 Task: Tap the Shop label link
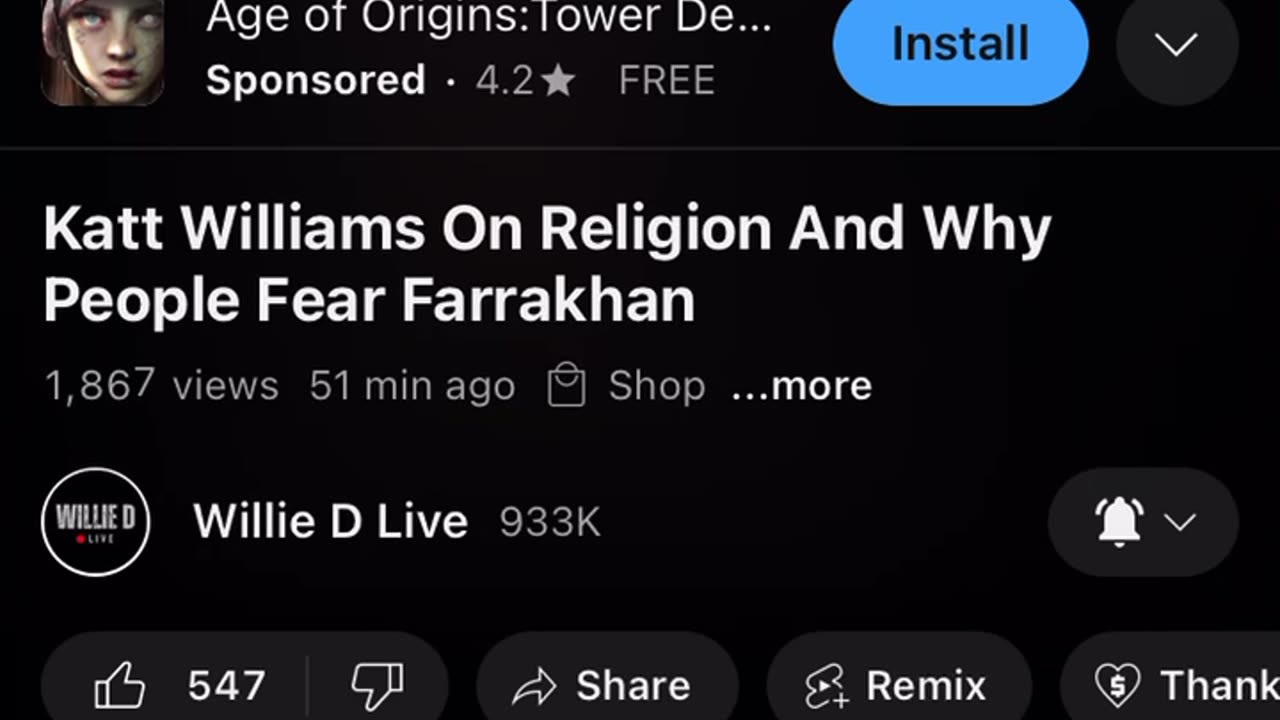[x=657, y=386]
